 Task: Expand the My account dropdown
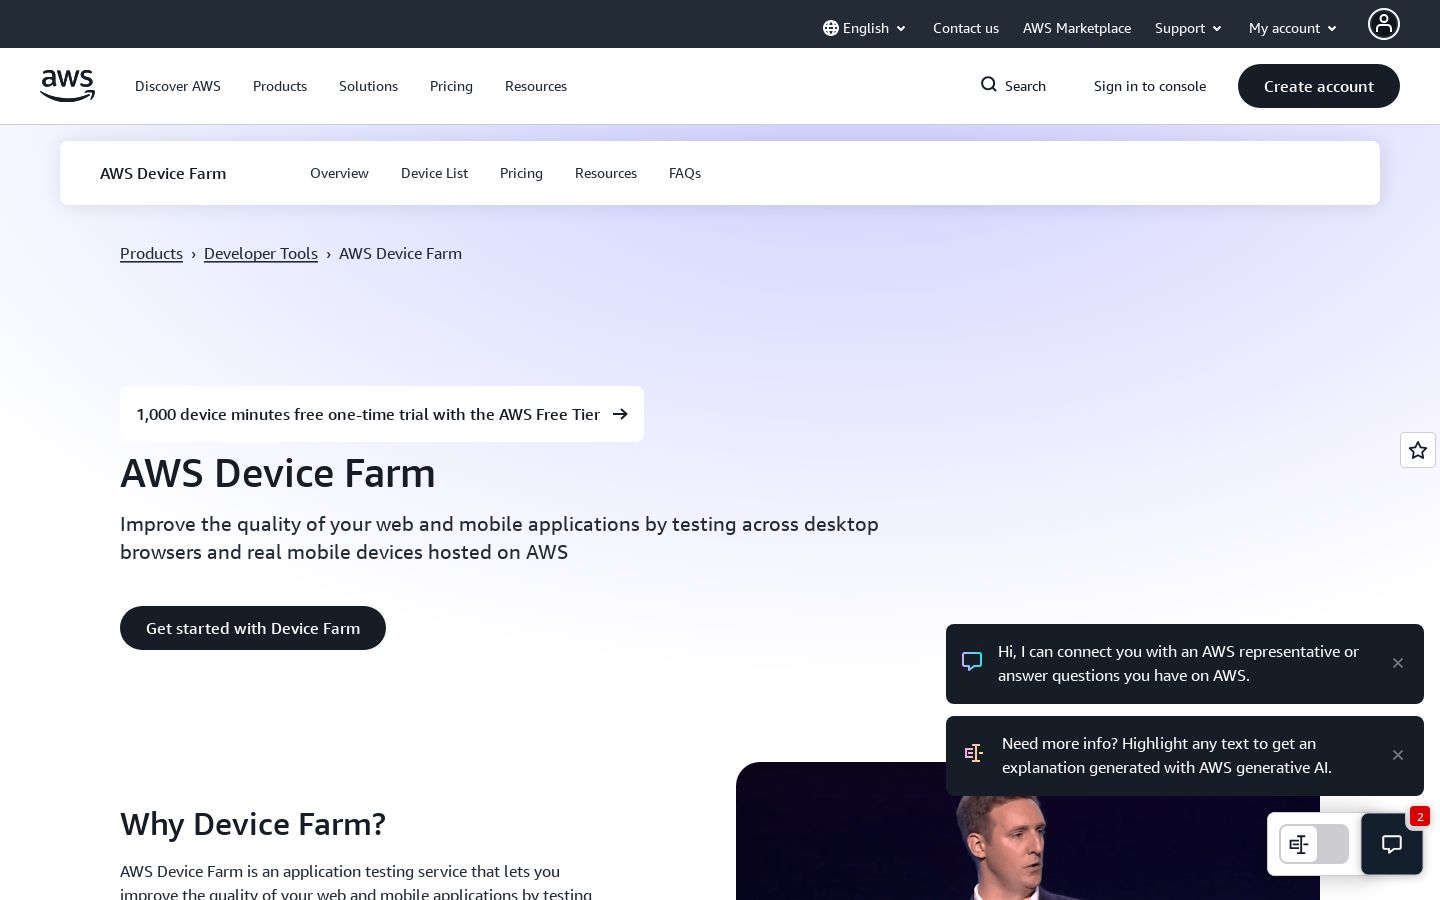[x=1292, y=28]
